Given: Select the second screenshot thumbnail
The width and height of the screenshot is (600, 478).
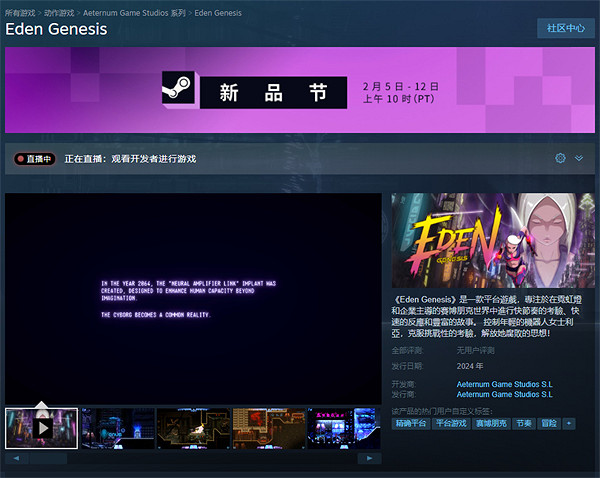Looking at the screenshot, I should pos(118,427).
